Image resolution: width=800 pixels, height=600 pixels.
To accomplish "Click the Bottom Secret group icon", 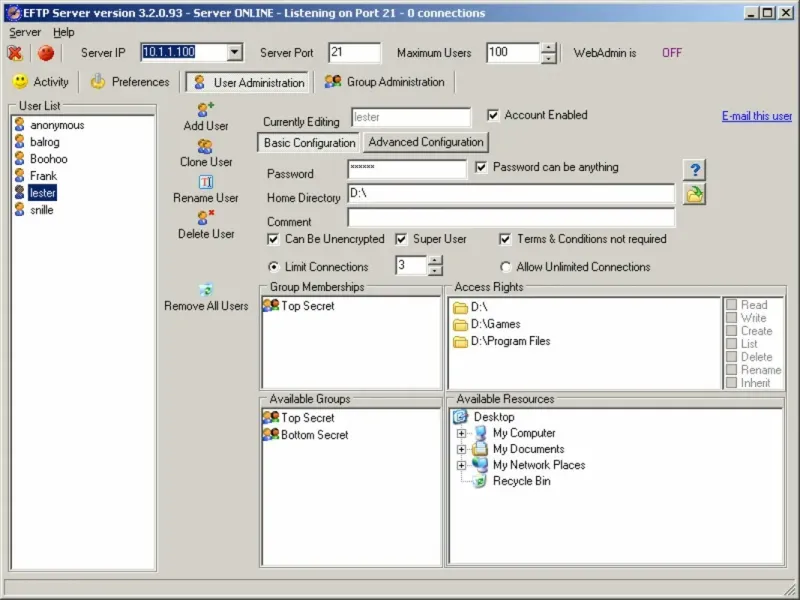I will tap(271, 434).
